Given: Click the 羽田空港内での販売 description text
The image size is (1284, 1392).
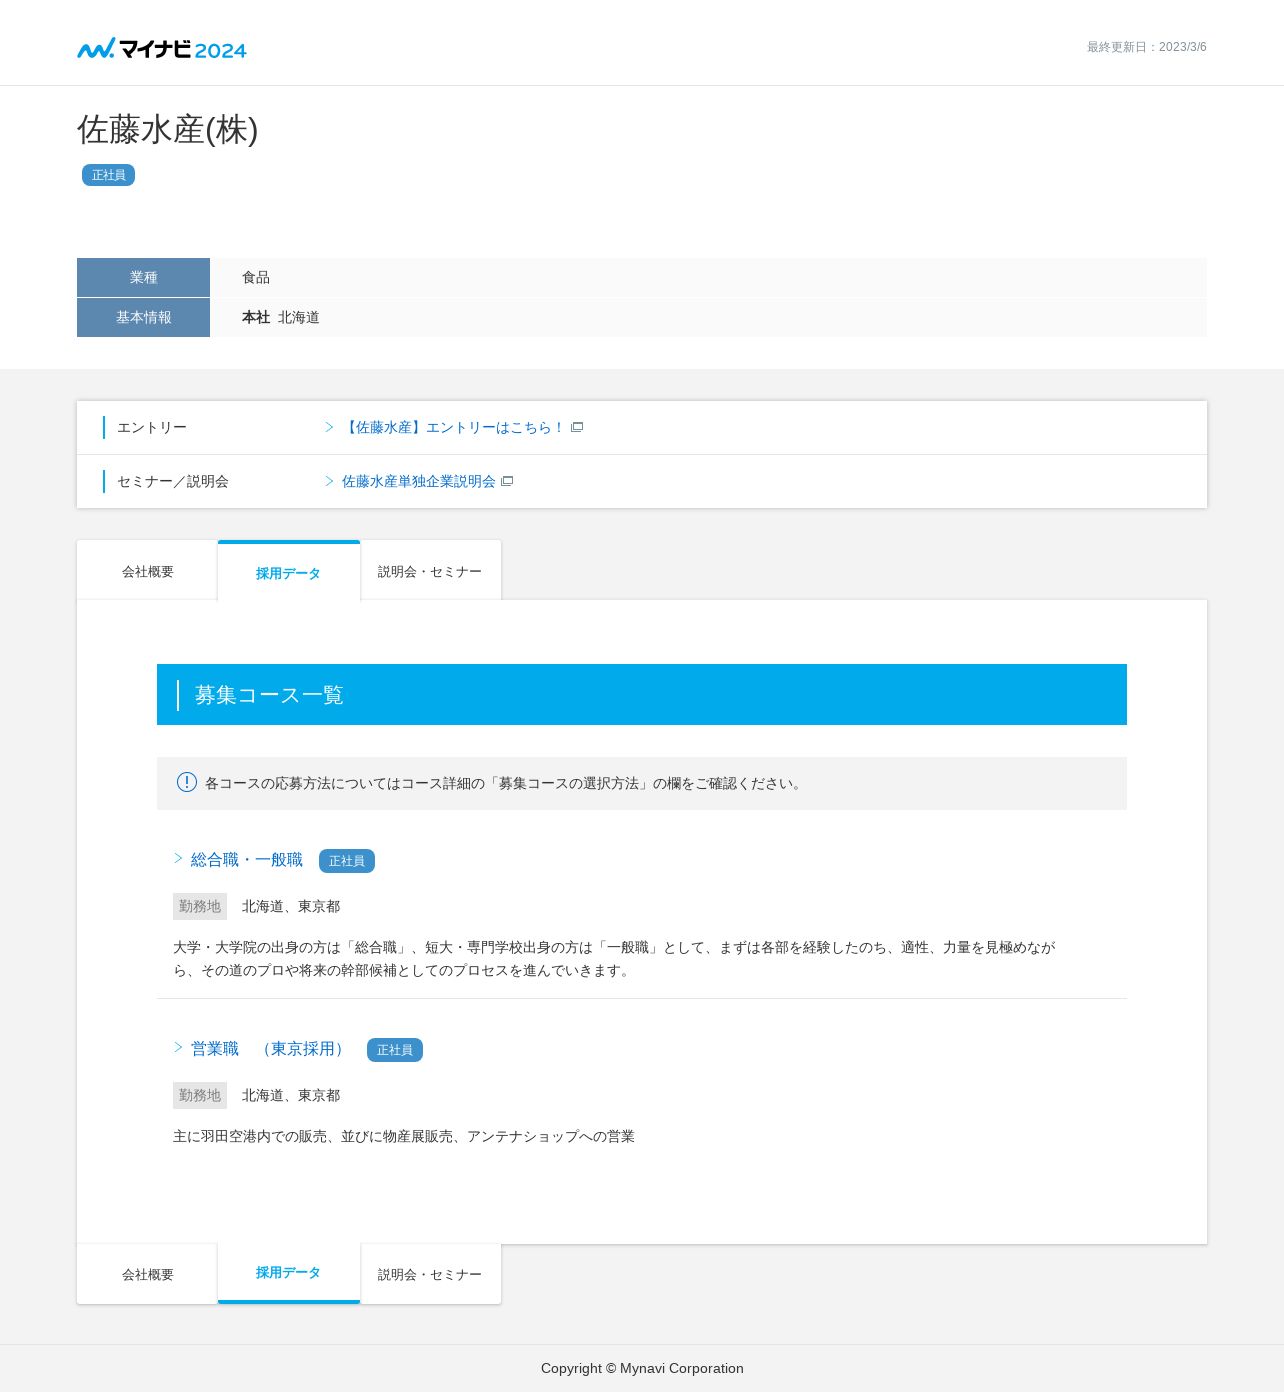Looking at the screenshot, I should coord(404,1136).
